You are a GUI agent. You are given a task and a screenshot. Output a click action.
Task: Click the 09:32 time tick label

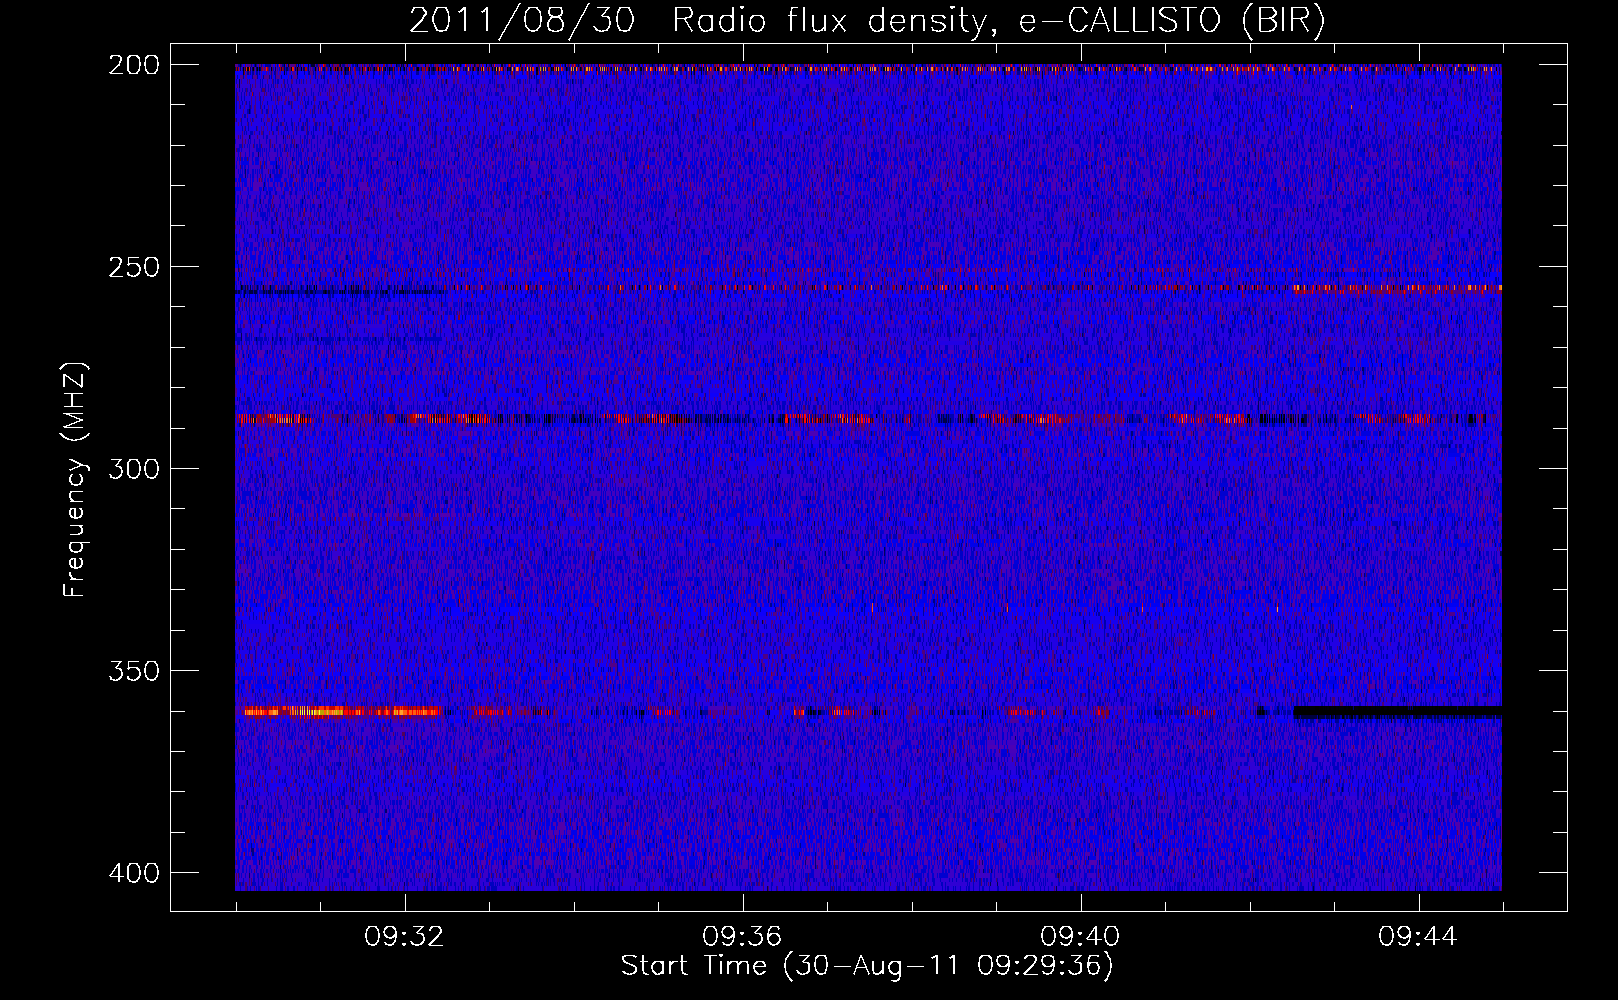[404, 937]
